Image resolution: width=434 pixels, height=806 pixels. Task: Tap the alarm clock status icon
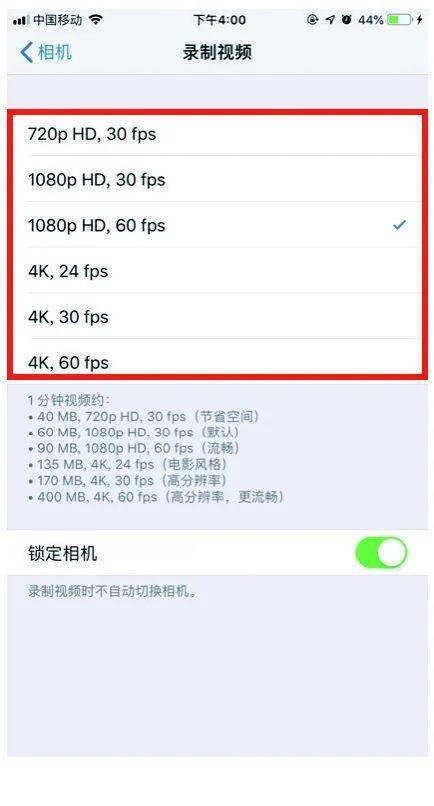click(x=347, y=20)
